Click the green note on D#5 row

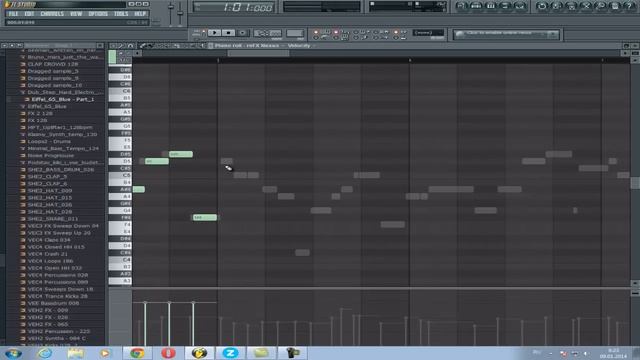click(x=181, y=154)
